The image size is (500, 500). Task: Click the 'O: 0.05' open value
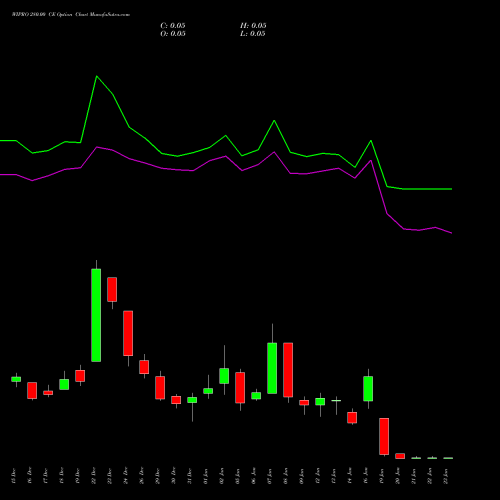pyautogui.click(x=173, y=34)
